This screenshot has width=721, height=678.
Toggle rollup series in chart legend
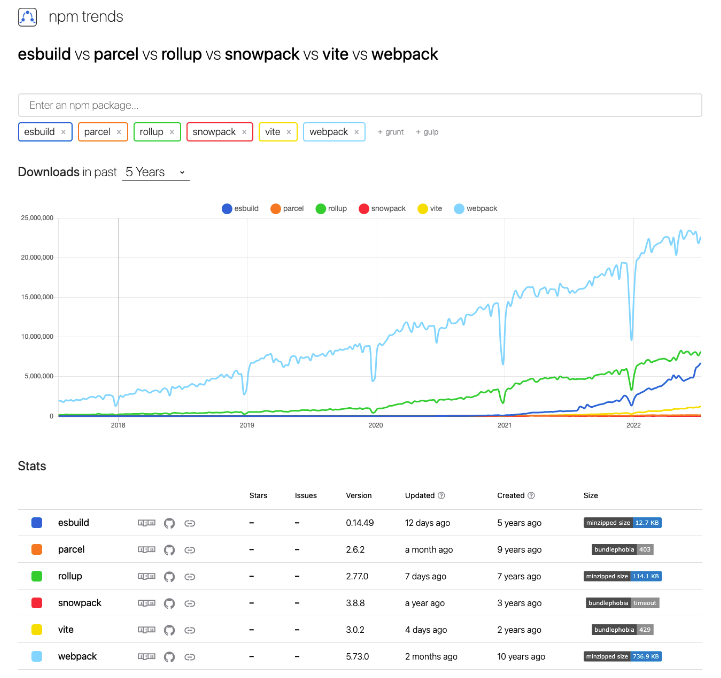coord(331,209)
